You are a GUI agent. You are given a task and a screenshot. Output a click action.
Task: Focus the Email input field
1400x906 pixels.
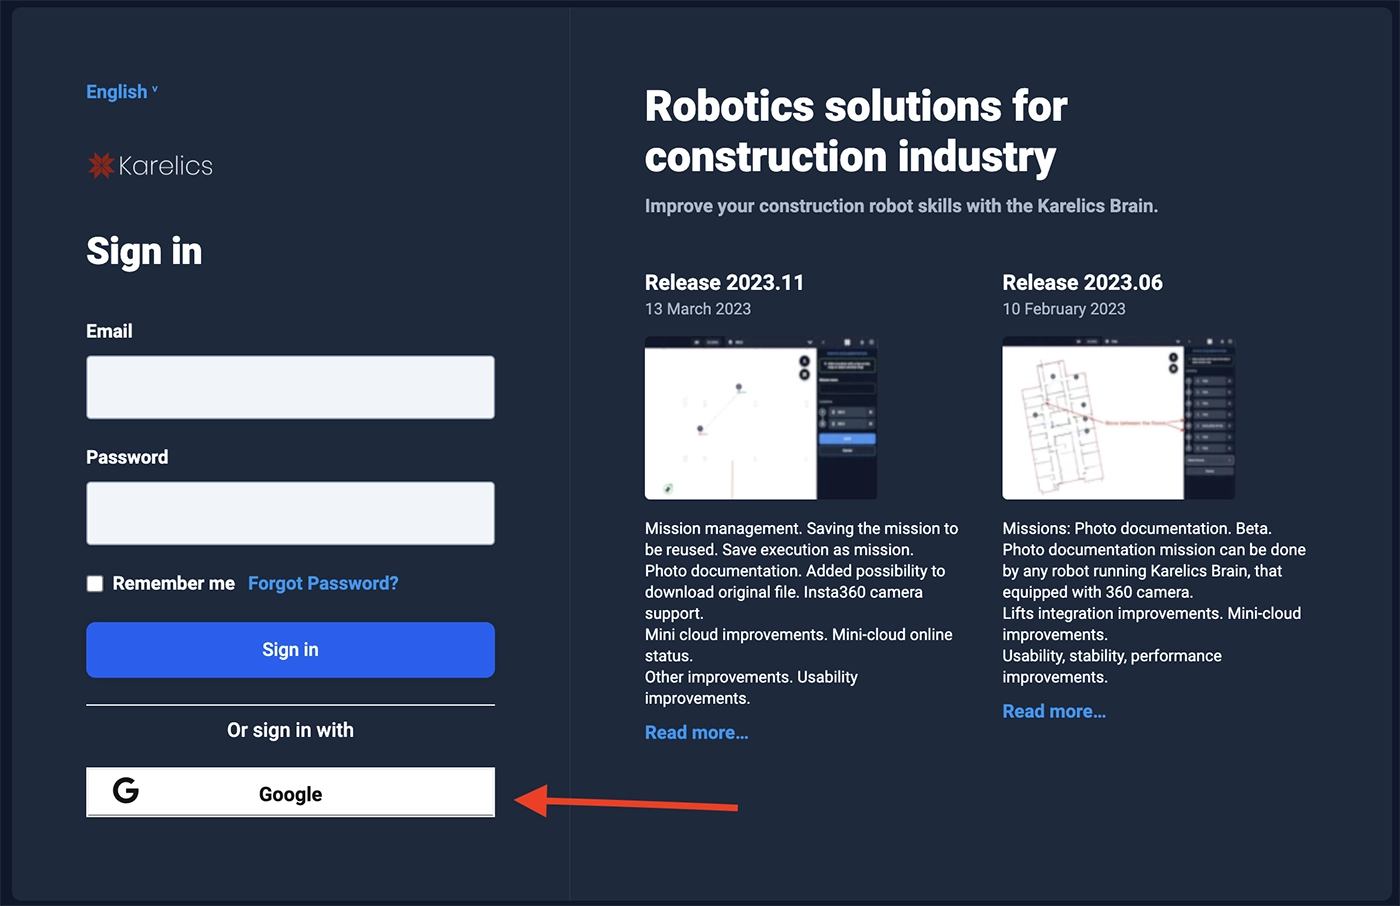pos(290,387)
